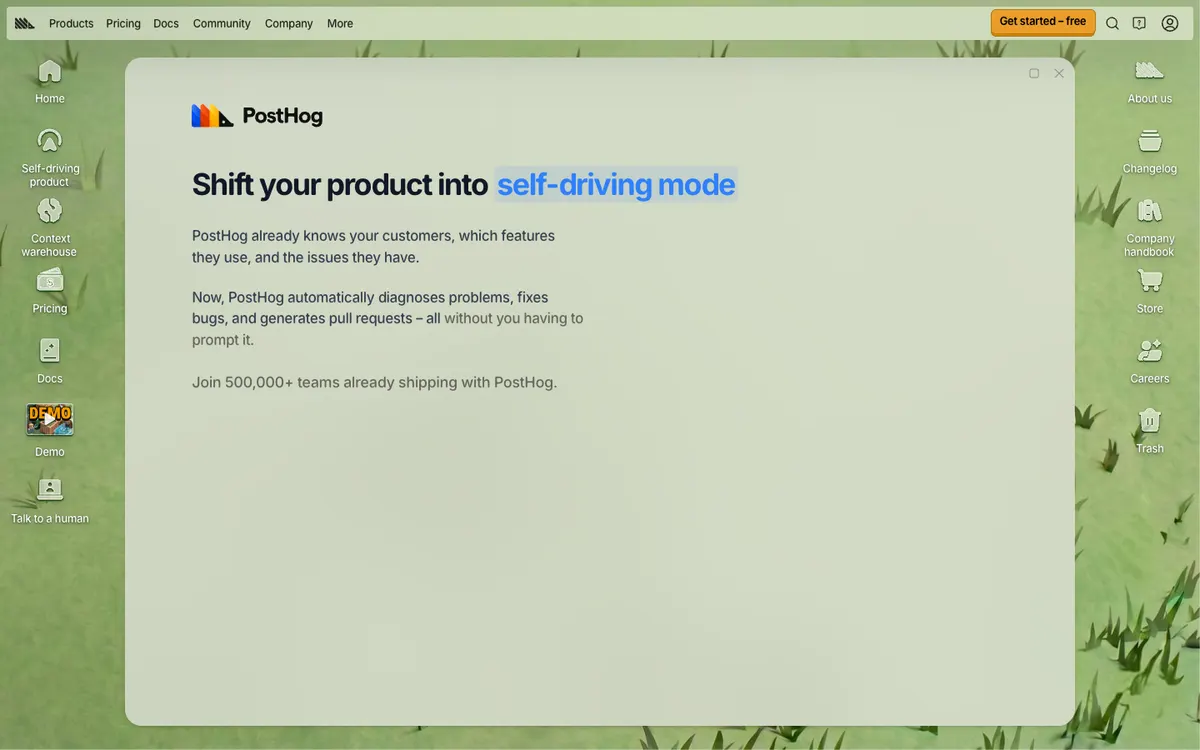
Task: Maximize the PostHog window
Action: pyautogui.click(x=1034, y=73)
